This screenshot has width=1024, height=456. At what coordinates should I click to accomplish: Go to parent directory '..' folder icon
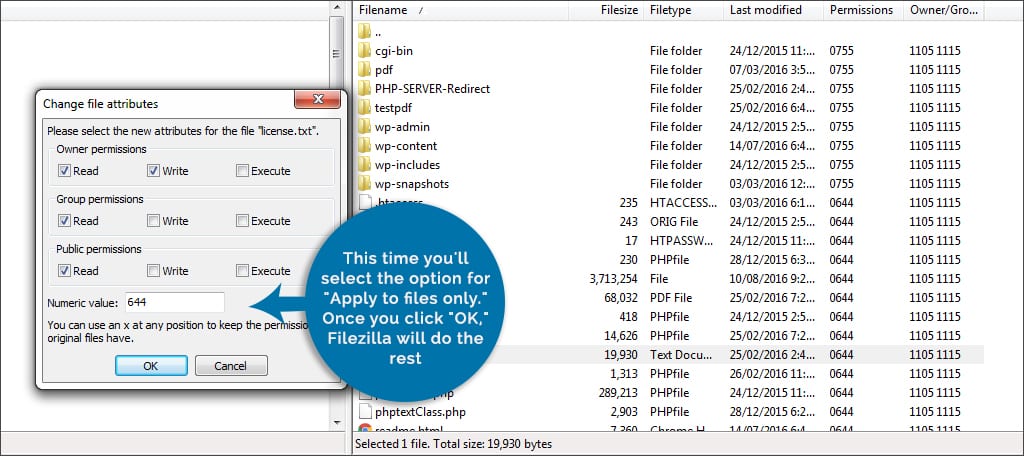pos(364,31)
